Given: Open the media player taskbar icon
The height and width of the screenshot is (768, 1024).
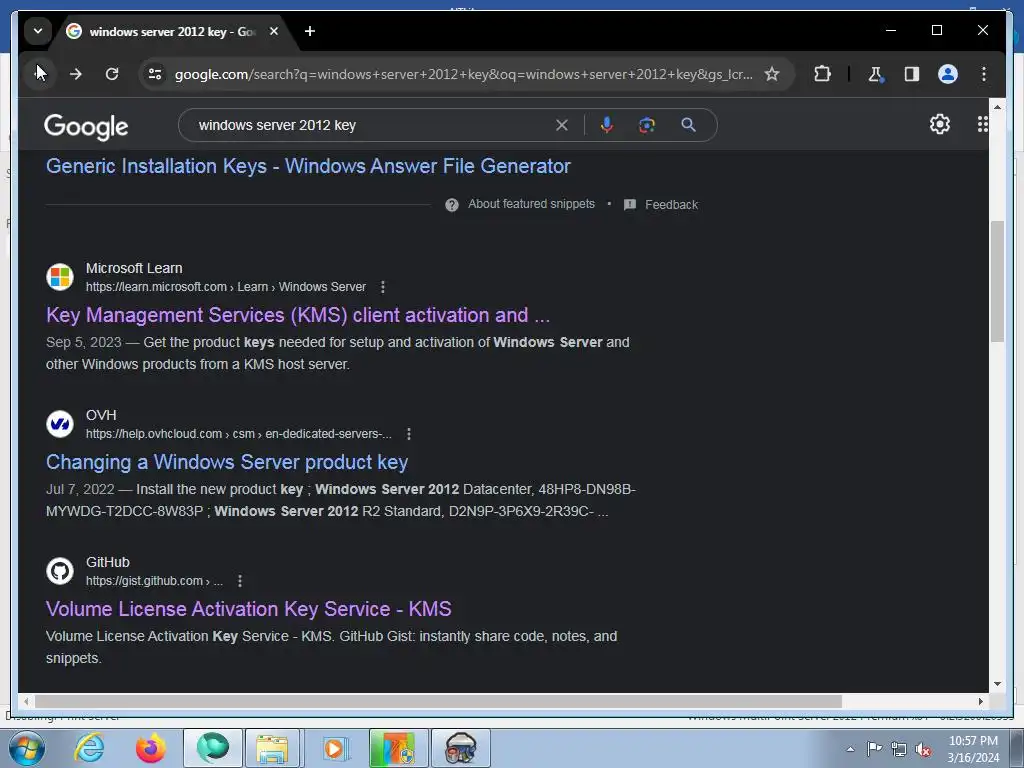Looking at the screenshot, I should (334, 748).
